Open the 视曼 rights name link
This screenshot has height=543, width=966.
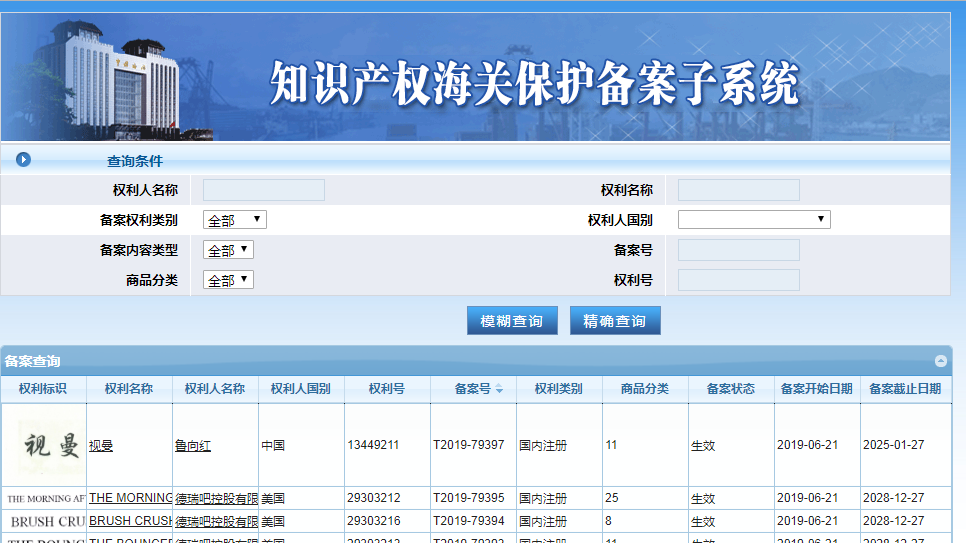pyautogui.click(x=101, y=446)
